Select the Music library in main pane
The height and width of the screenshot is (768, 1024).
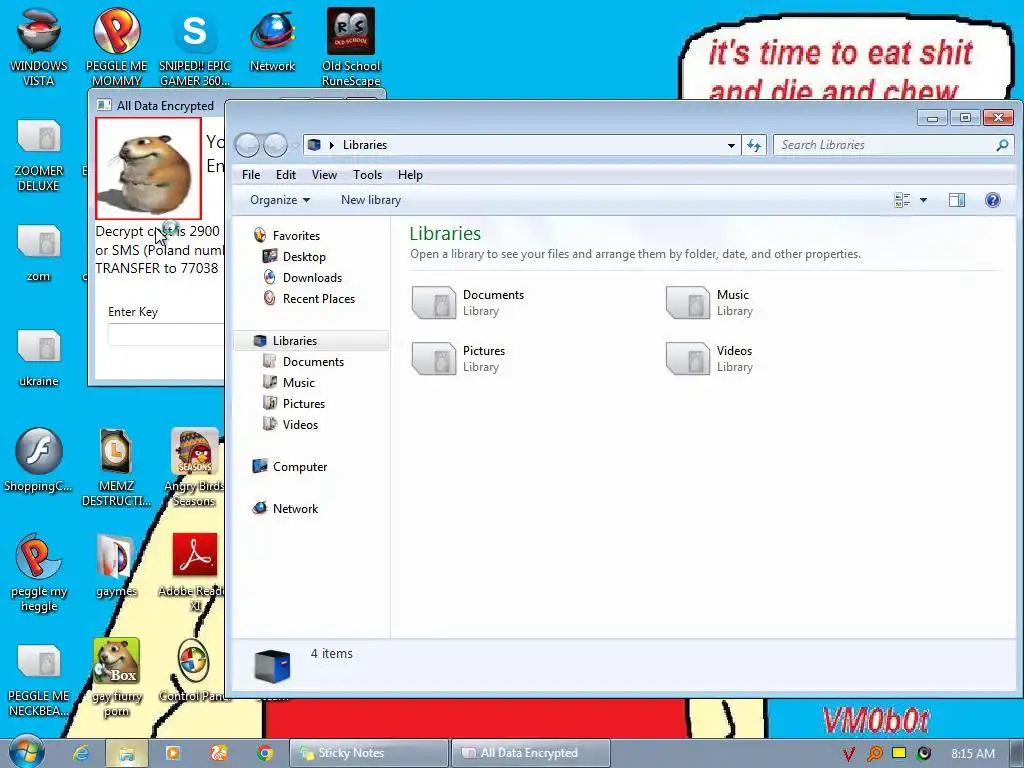[x=709, y=303]
